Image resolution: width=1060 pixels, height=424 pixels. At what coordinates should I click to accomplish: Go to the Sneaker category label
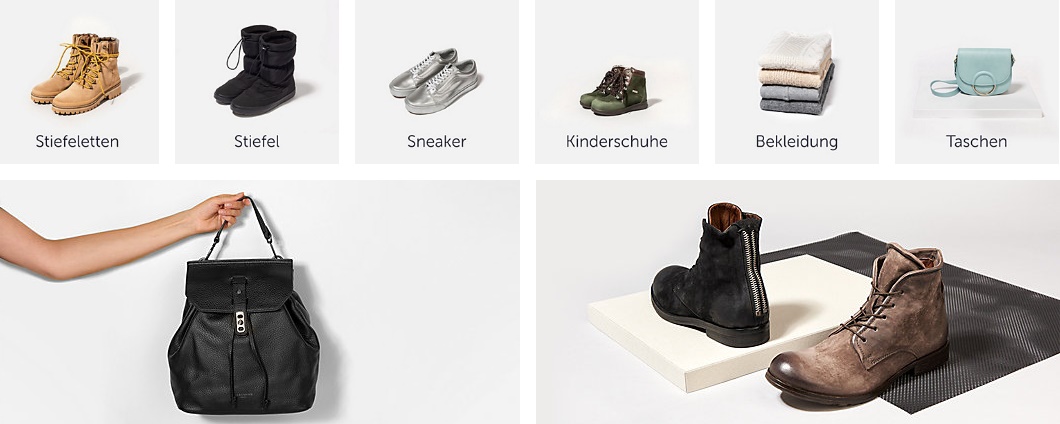436,141
